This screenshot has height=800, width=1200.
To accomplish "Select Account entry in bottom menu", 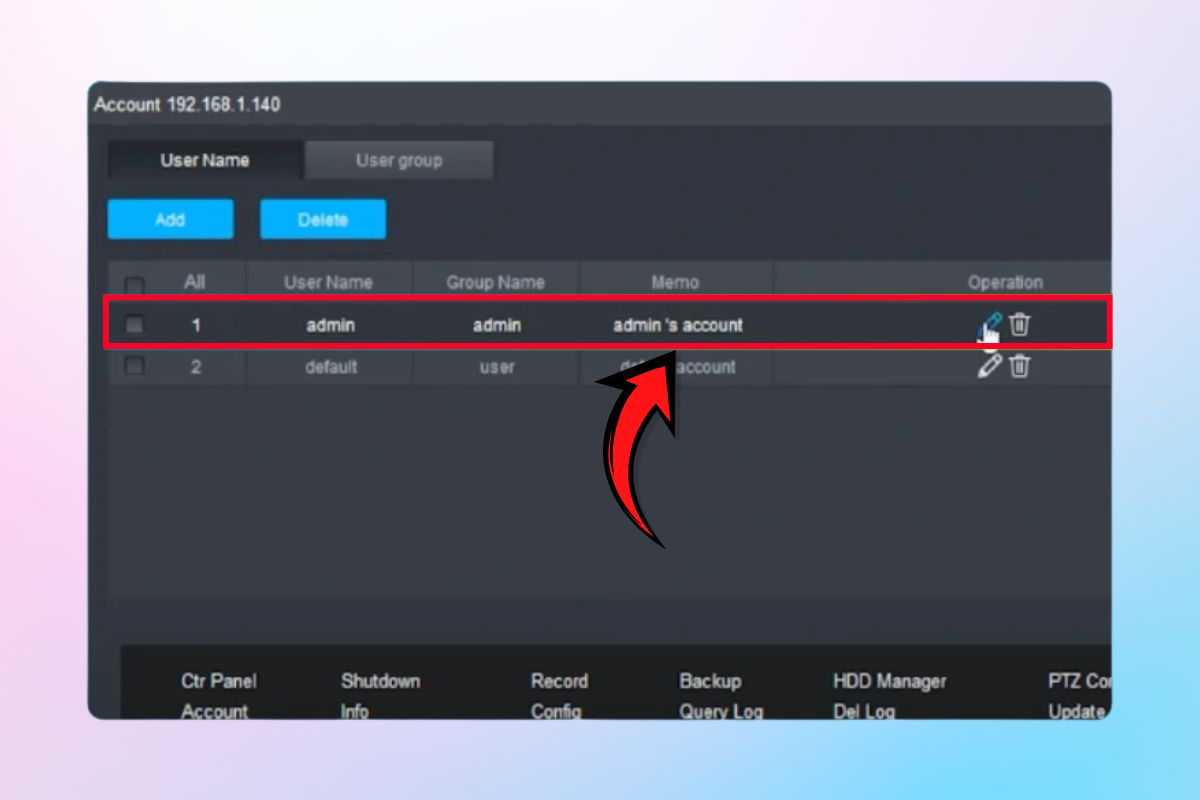I will point(214,711).
